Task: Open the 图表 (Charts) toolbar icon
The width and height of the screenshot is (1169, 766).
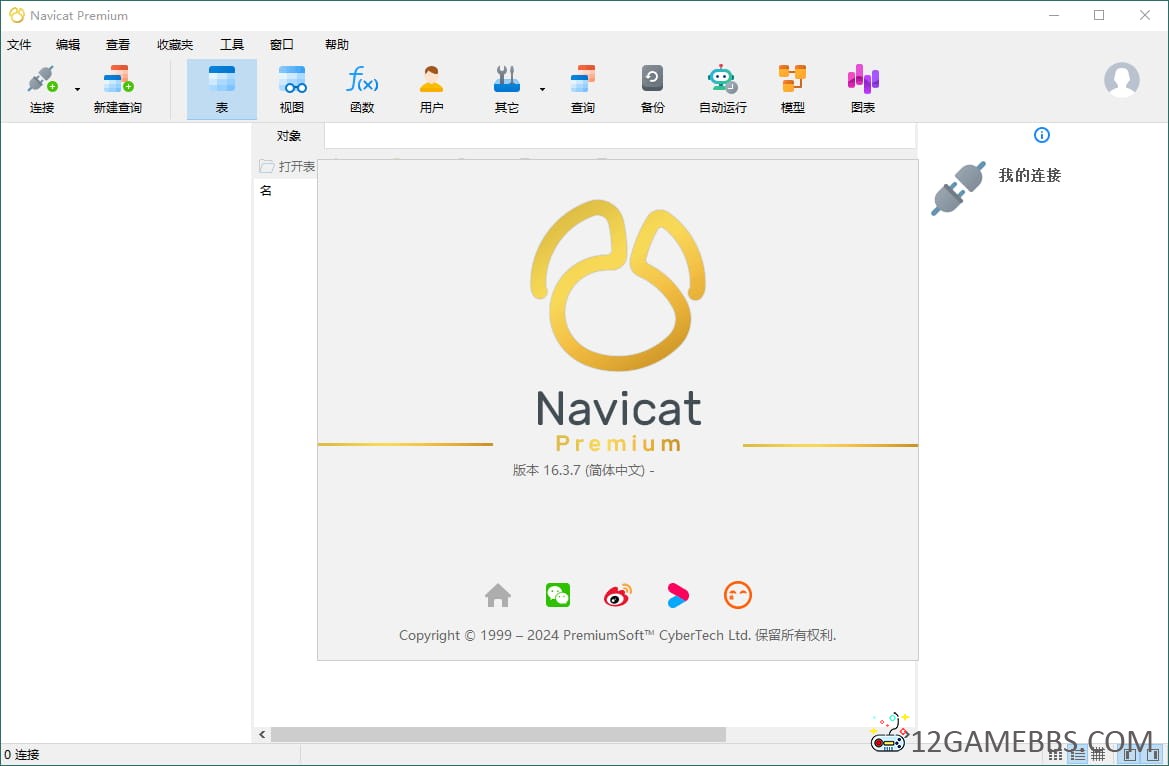Action: (863, 90)
